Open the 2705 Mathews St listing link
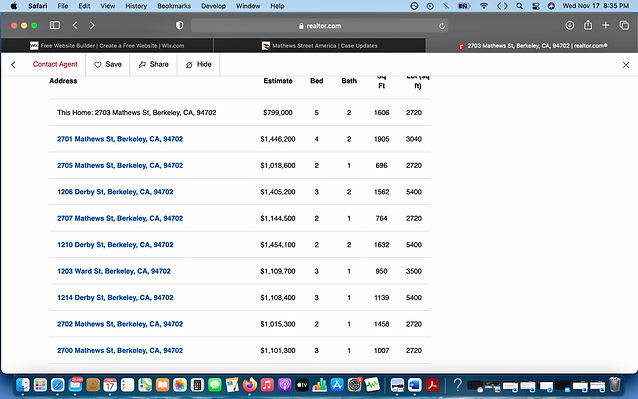Viewport: 638px width, 399px height. pyautogui.click(x=120, y=166)
